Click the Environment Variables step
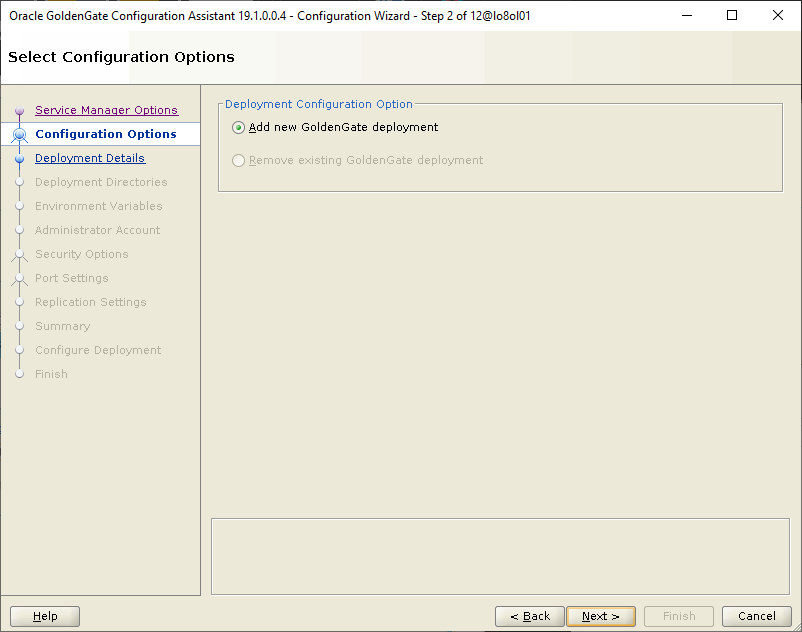Image resolution: width=802 pixels, height=632 pixels. pyautogui.click(x=98, y=206)
